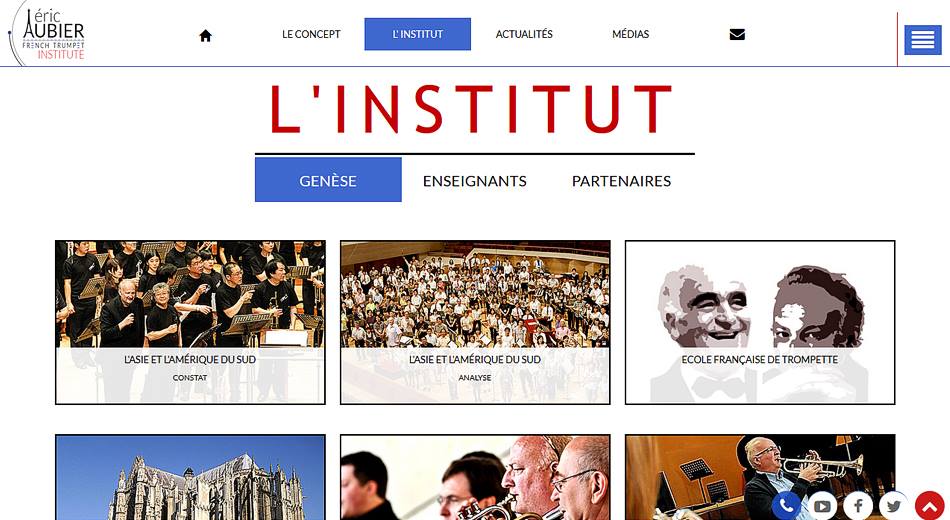Switch to the Partenaires tab

pos(621,181)
